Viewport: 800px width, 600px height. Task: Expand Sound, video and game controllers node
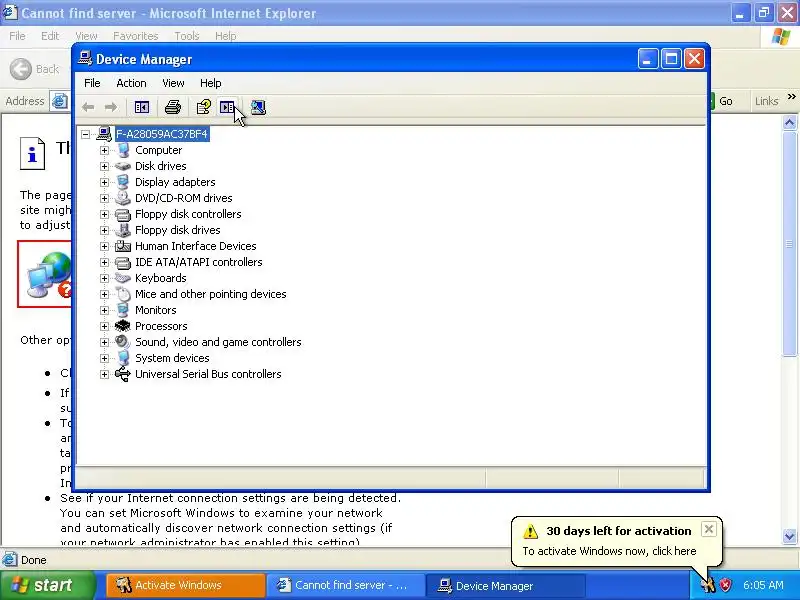tap(105, 342)
